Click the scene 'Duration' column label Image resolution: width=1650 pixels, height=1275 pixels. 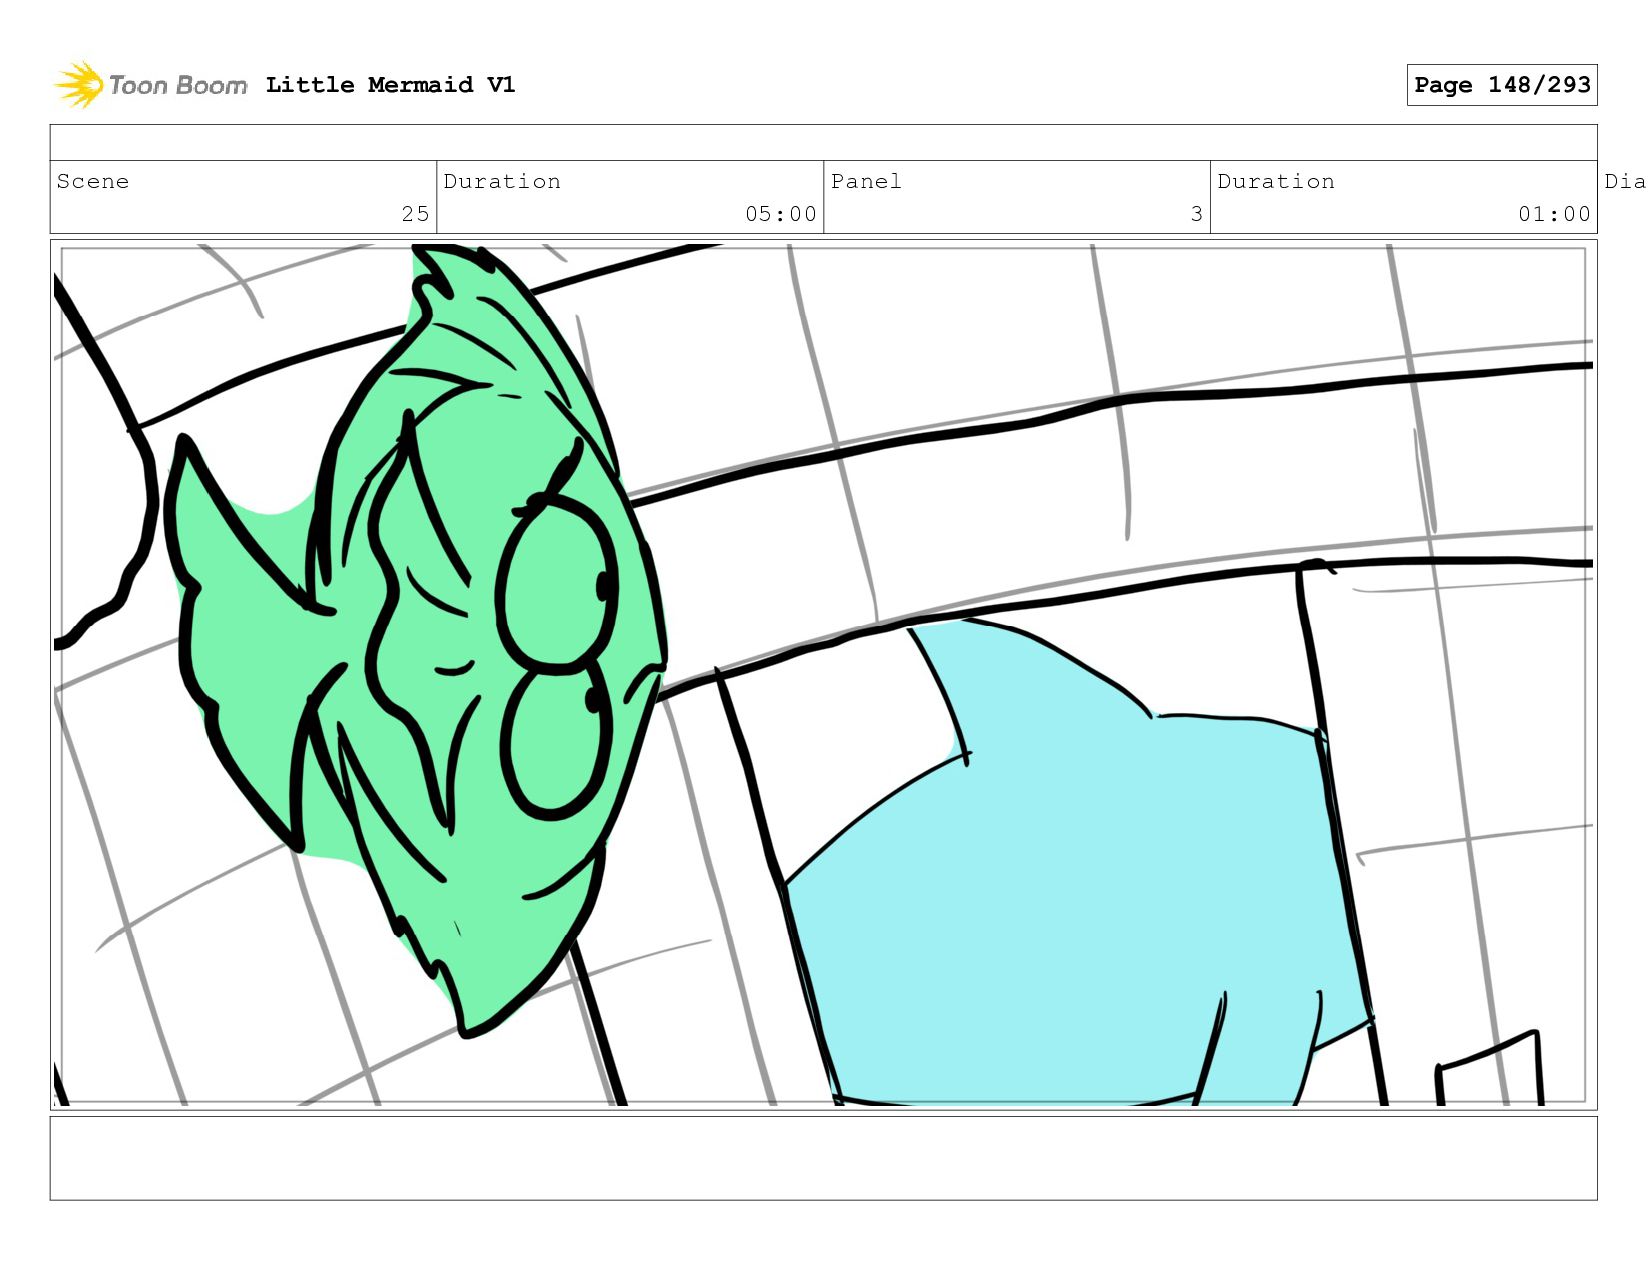(502, 181)
